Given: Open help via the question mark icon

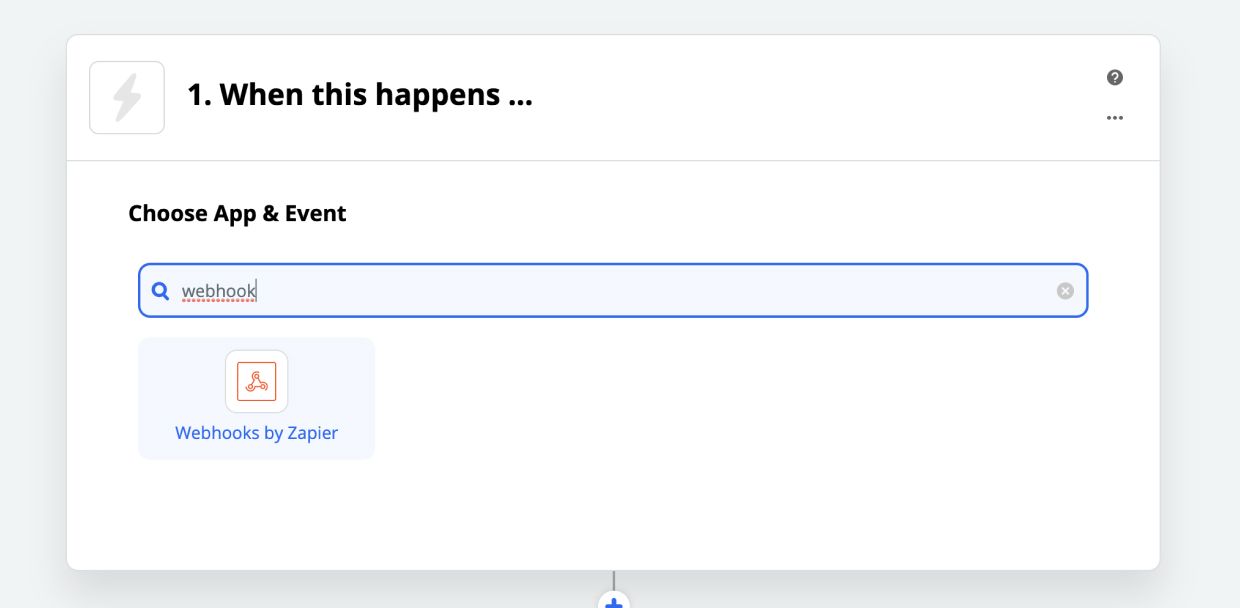Looking at the screenshot, I should pos(1115,78).
